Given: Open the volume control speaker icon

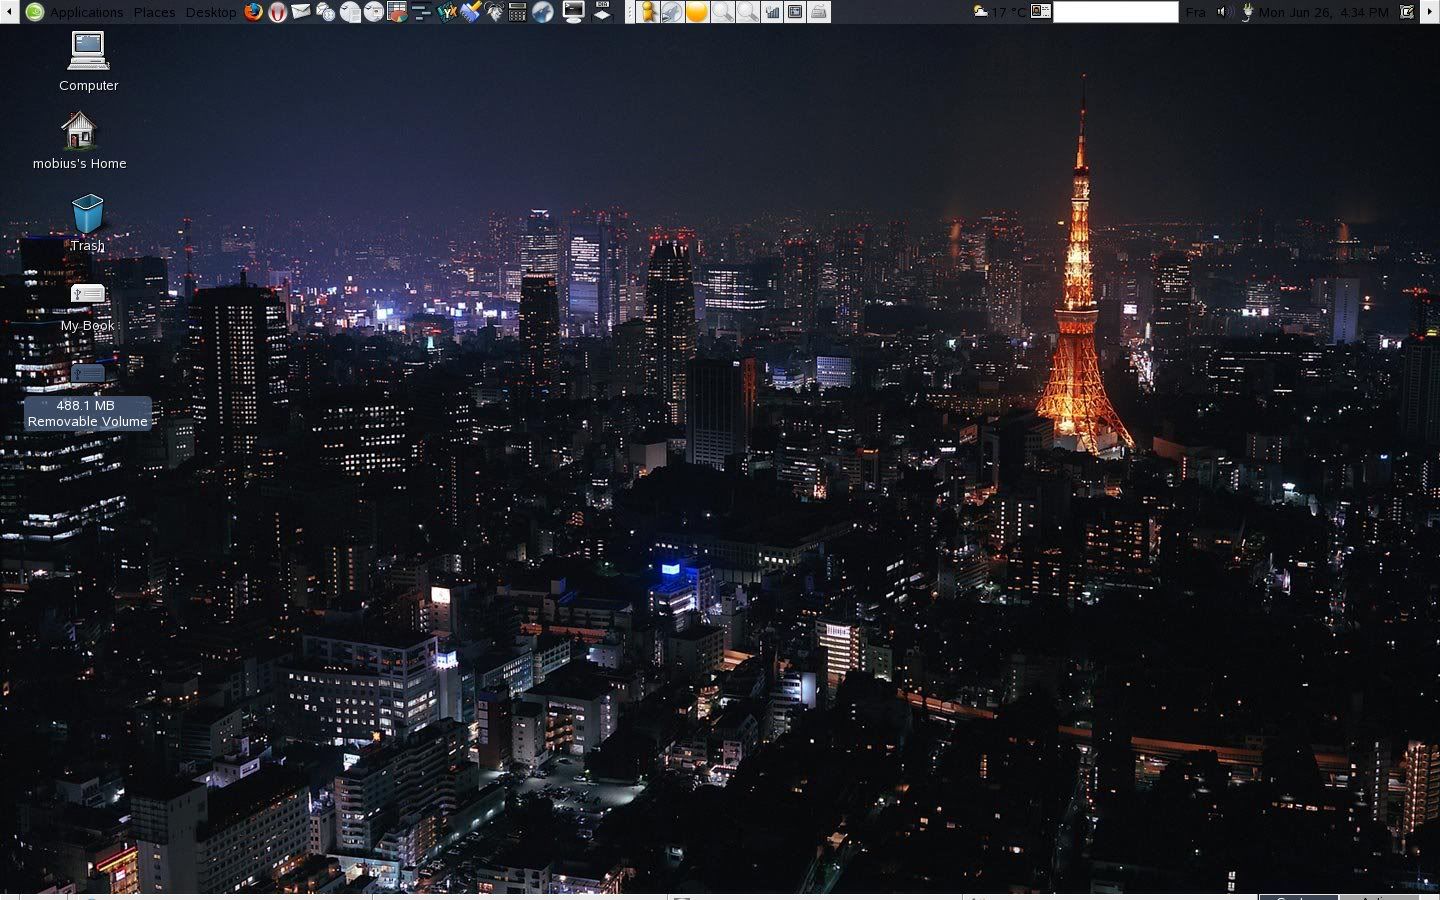Looking at the screenshot, I should 1224,12.
